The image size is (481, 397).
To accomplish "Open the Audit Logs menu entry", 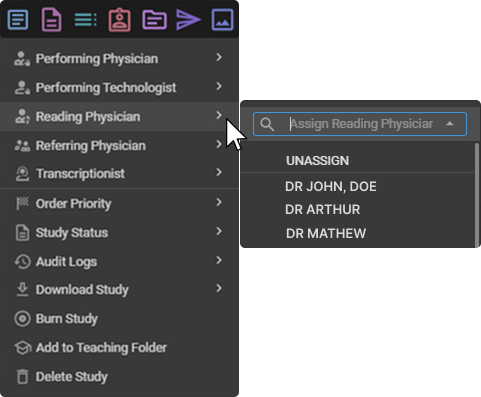I will pyautogui.click(x=119, y=261).
